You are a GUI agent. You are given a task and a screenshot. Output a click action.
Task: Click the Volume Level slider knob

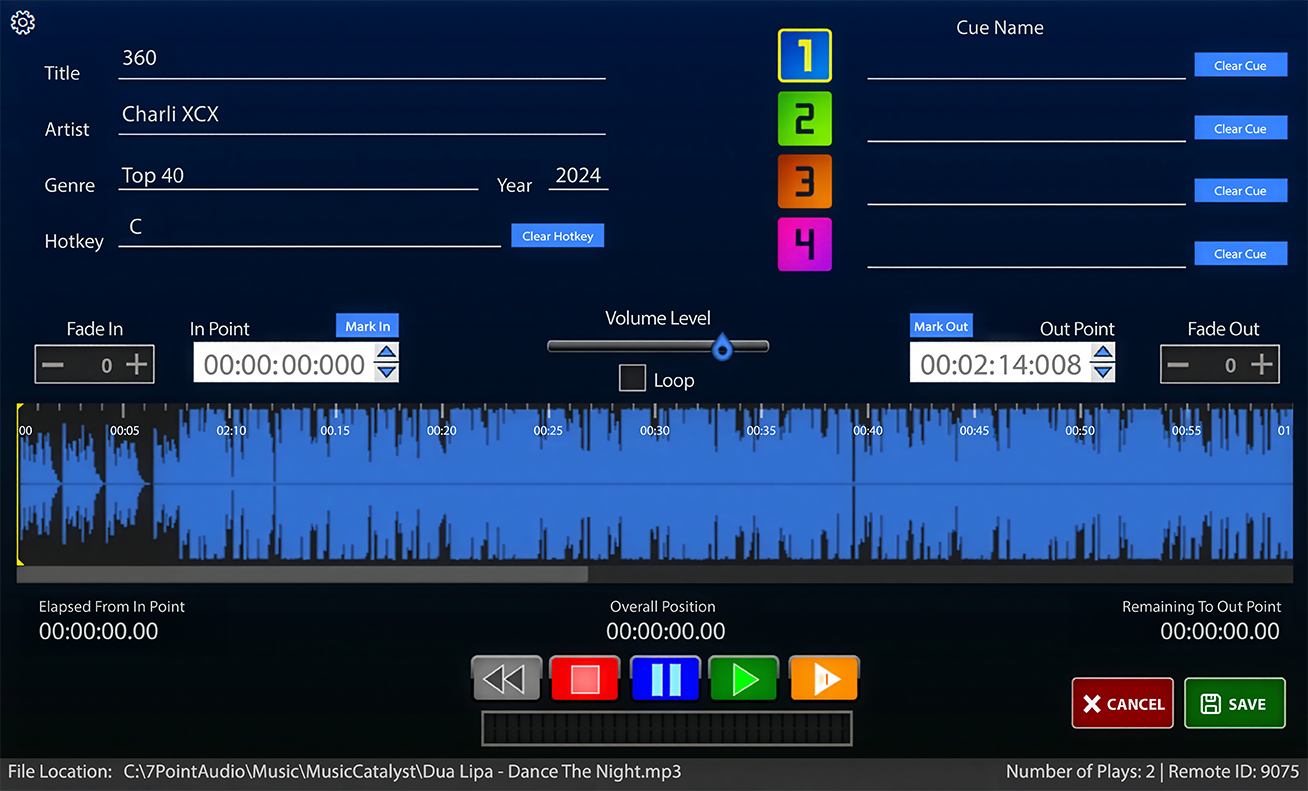coord(722,348)
